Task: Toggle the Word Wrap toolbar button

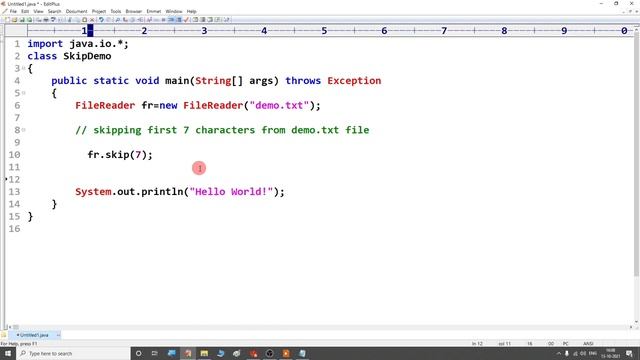Action: [x=171, y=20]
